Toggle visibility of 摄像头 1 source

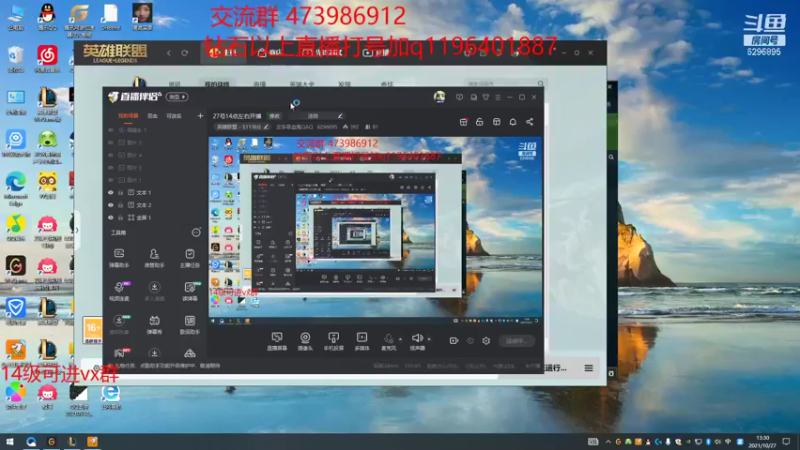click(111, 130)
